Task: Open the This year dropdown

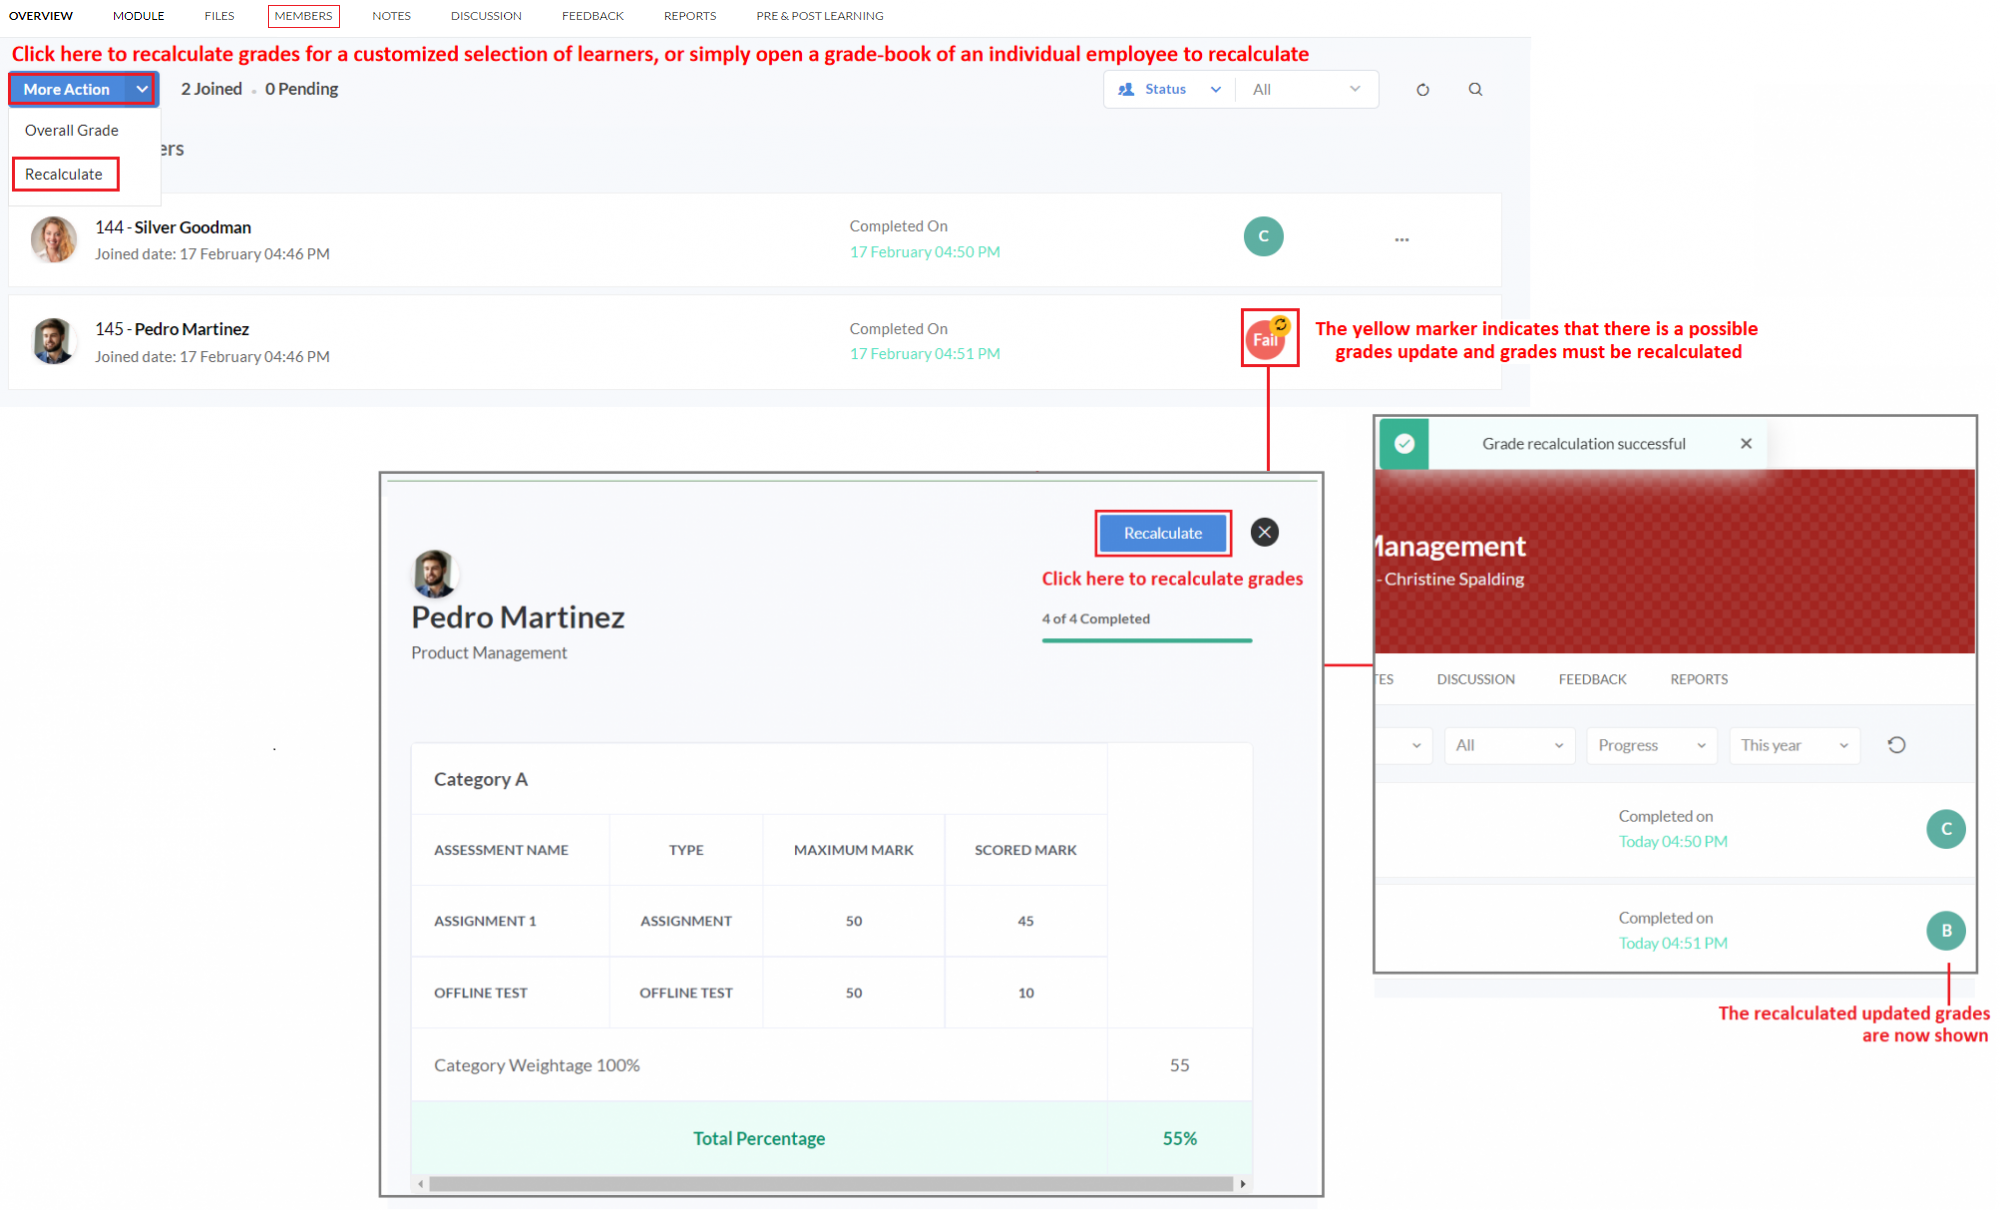Action: (1794, 745)
